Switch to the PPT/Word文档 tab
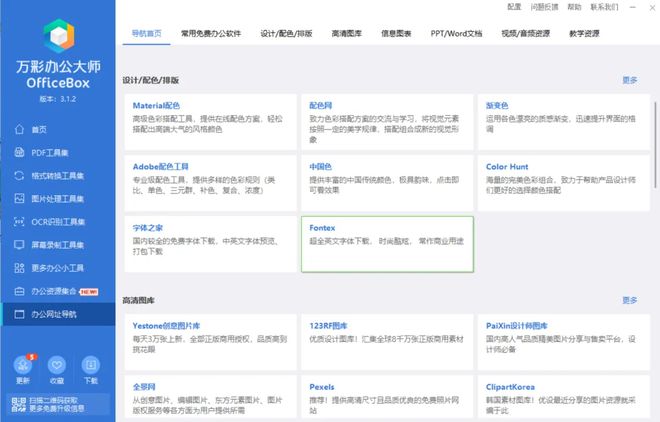Viewport: 660px width, 422px height. pyautogui.click(x=456, y=33)
